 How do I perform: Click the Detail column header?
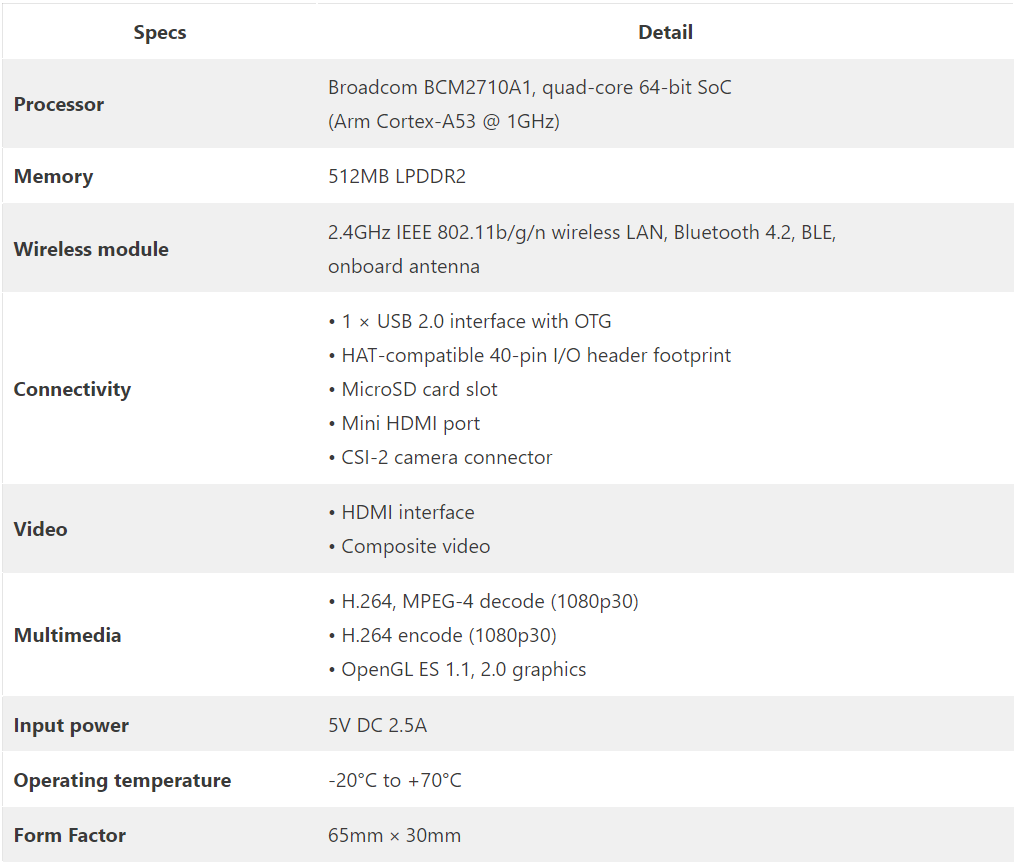[665, 32]
